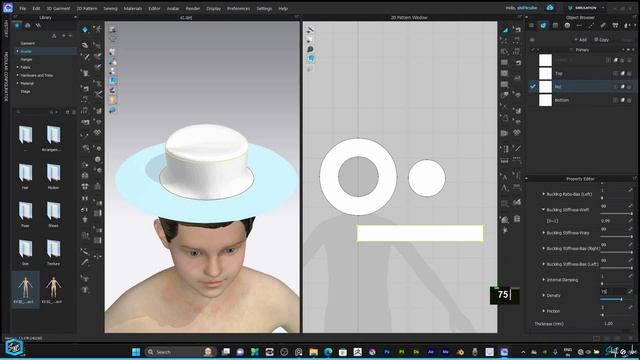
Task: Click topmost display icon in 3D window toolbar
Action: [x=113, y=30]
